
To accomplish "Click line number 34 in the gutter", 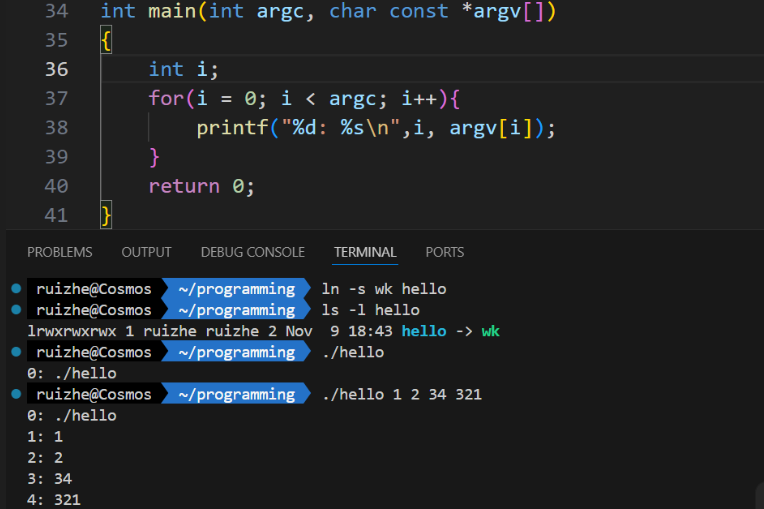I will 57,11.
